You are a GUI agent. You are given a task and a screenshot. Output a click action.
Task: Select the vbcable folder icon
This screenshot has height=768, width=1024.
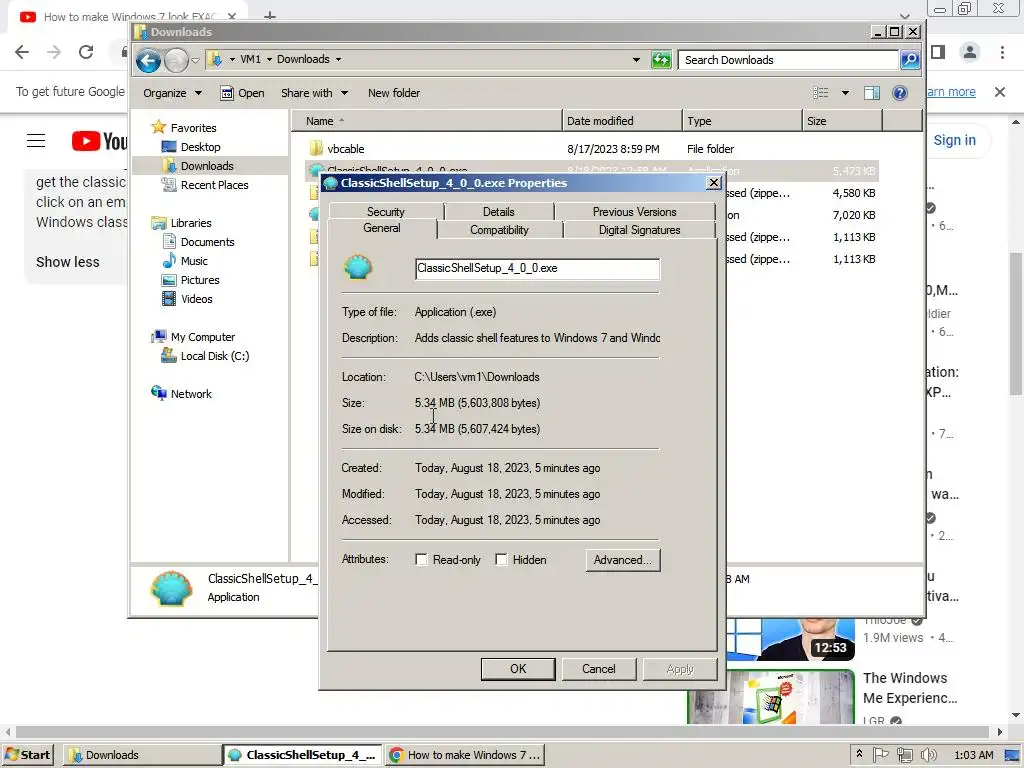(x=316, y=149)
